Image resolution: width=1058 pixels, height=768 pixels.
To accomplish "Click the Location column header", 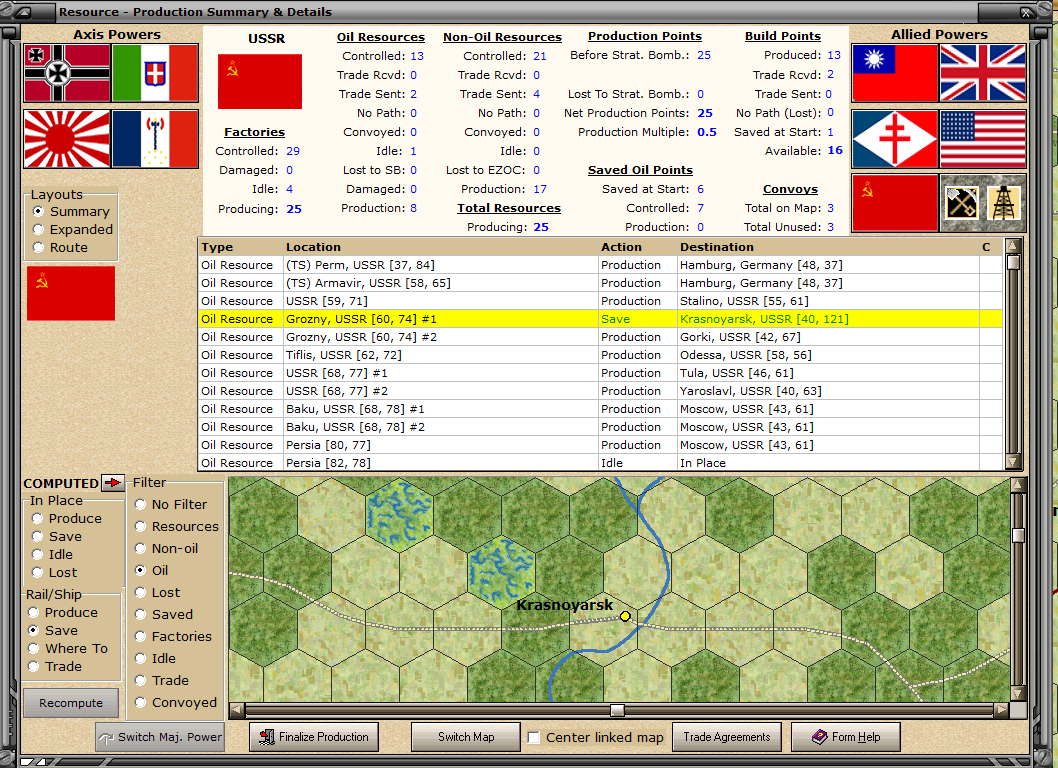I will pyautogui.click(x=441, y=247).
